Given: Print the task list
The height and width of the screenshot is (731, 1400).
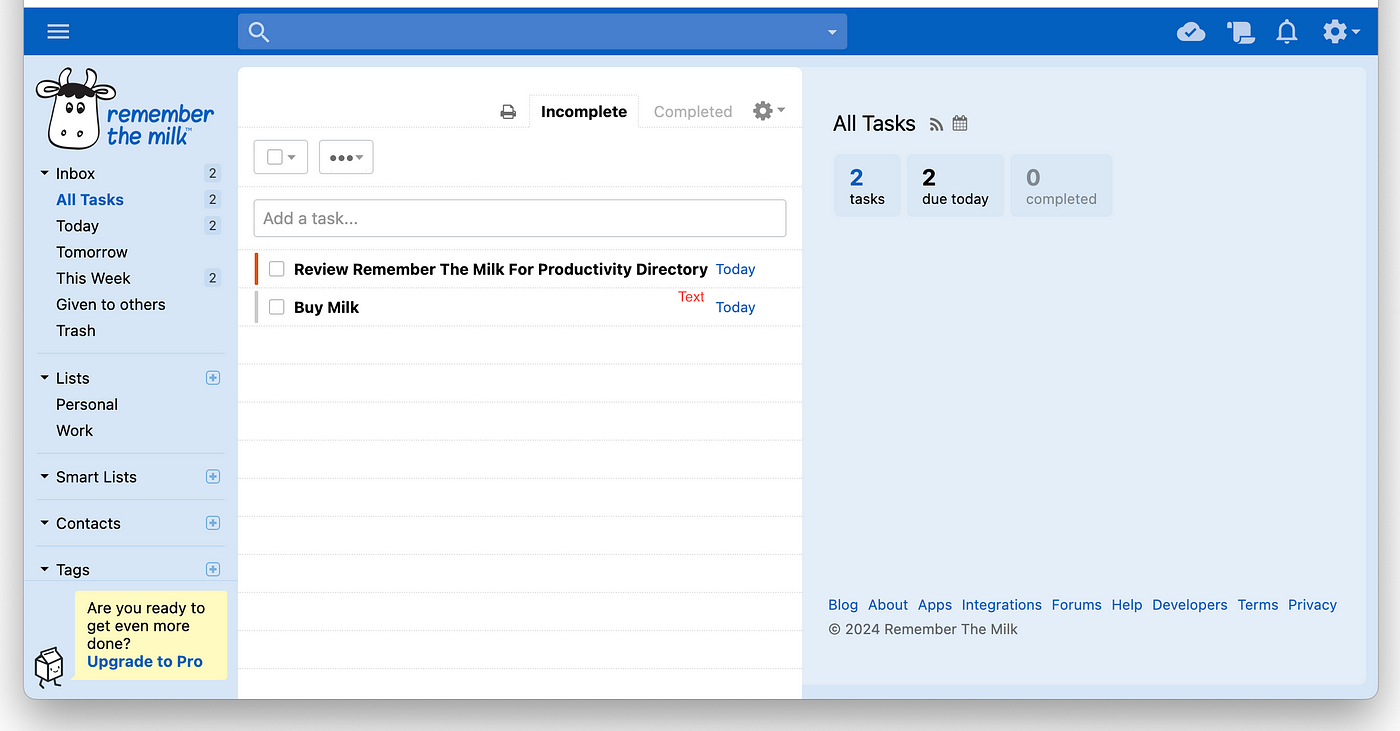Looking at the screenshot, I should click(x=508, y=112).
